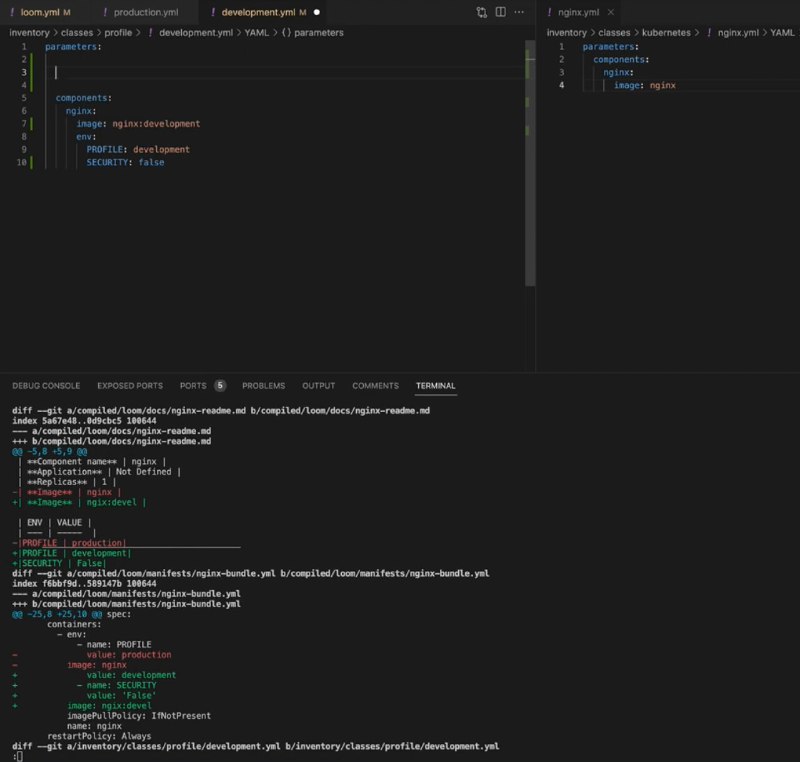
Task: Focus the nginx.yml tab in right editor
Action: click(x=579, y=12)
